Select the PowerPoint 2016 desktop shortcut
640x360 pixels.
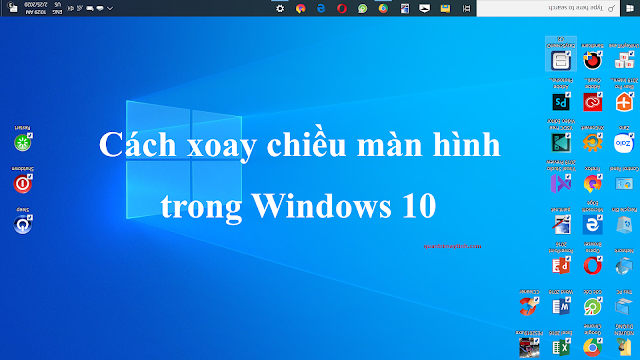tap(561, 266)
